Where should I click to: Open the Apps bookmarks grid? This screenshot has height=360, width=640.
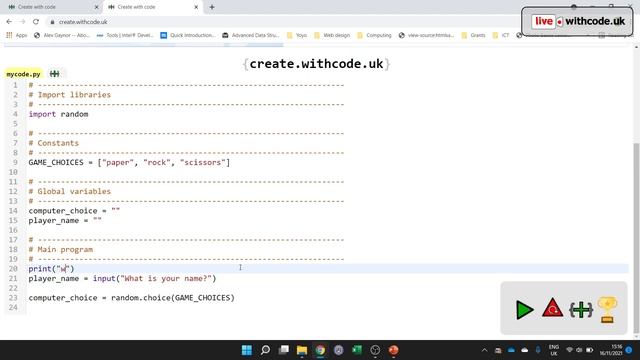[x=16, y=36]
